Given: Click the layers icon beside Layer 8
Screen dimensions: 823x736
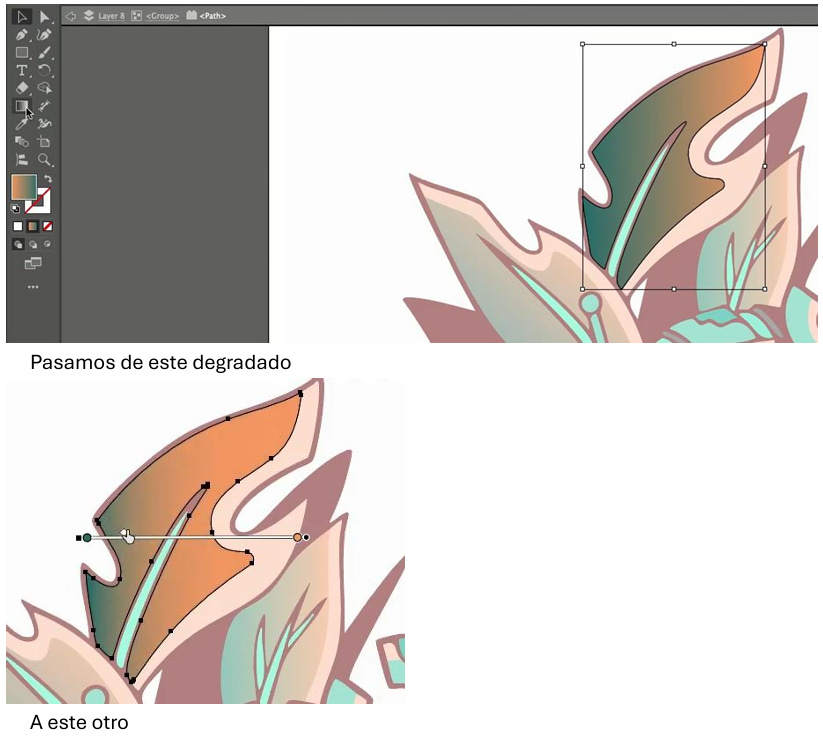Looking at the screenshot, I should [x=89, y=16].
